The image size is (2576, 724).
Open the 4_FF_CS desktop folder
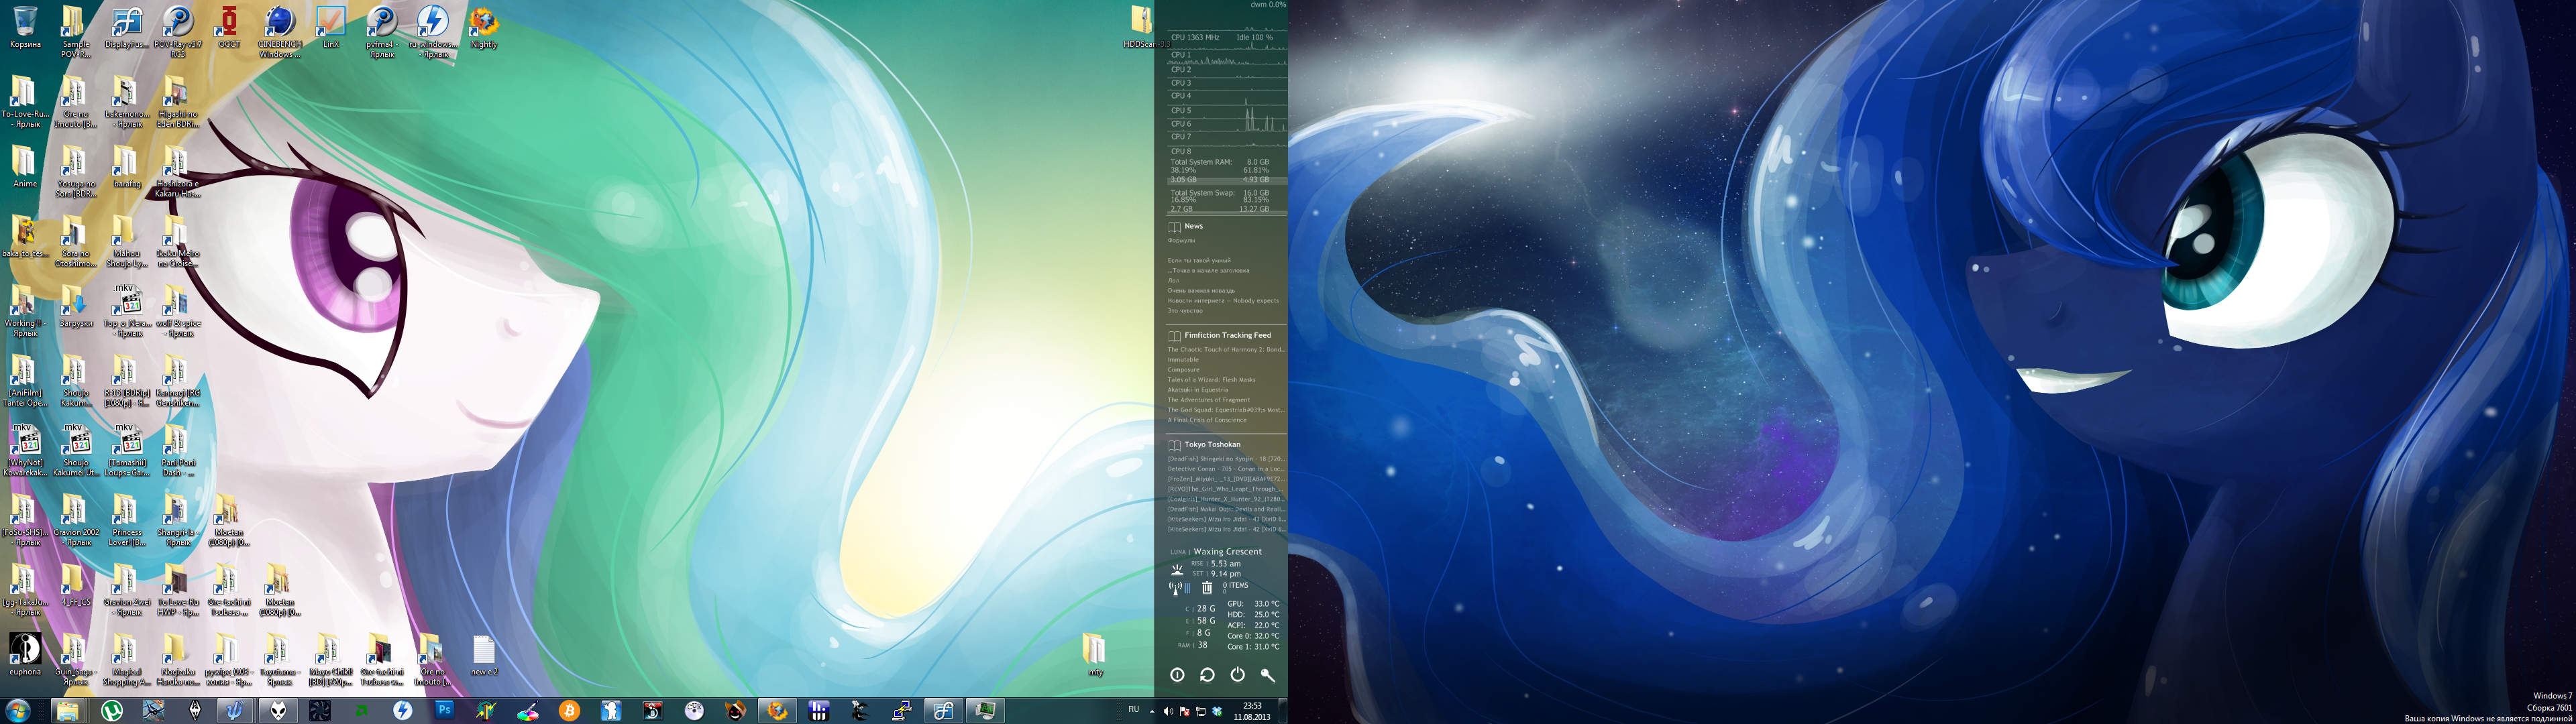pyautogui.click(x=75, y=585)
